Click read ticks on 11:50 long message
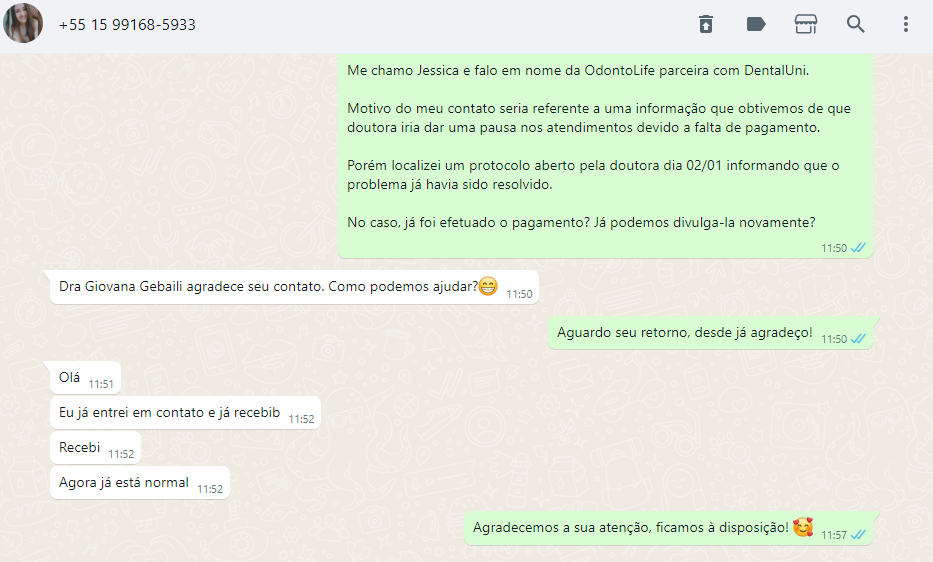The height and width of the screenshot is (562, 933). click(x=858, y=248)
